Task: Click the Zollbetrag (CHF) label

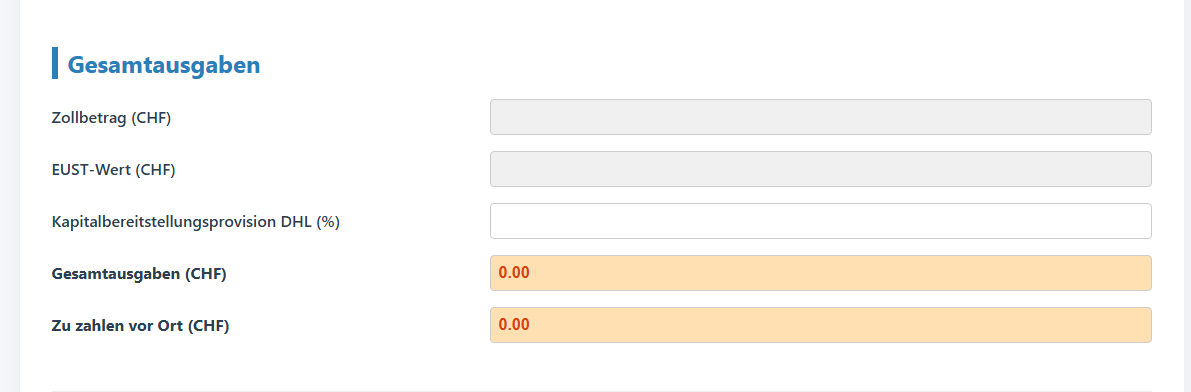Action: click(111, 119)
